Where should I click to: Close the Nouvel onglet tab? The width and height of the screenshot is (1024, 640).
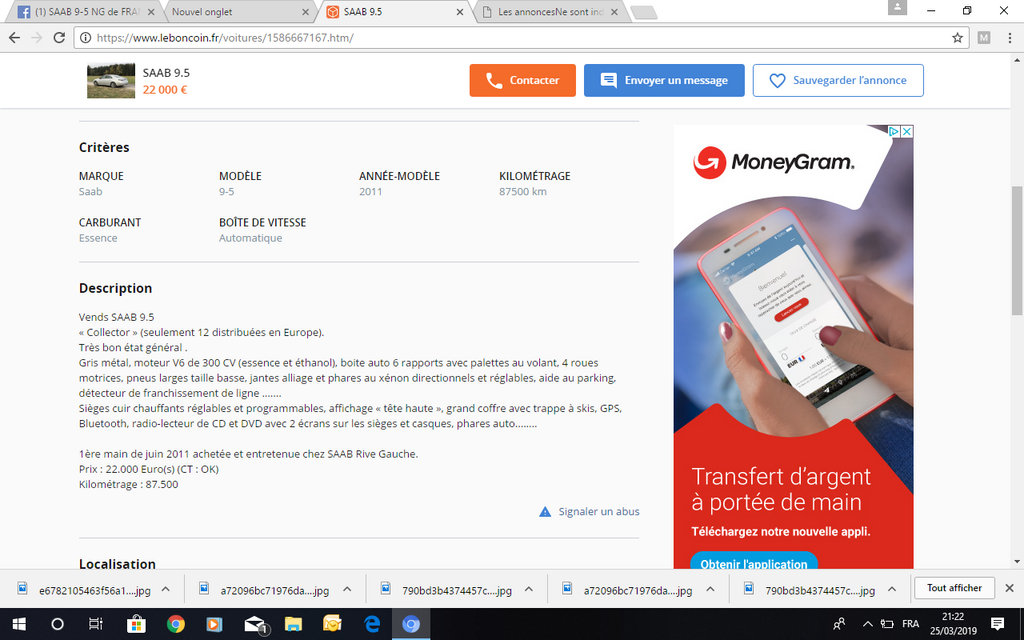click(306, 12)
